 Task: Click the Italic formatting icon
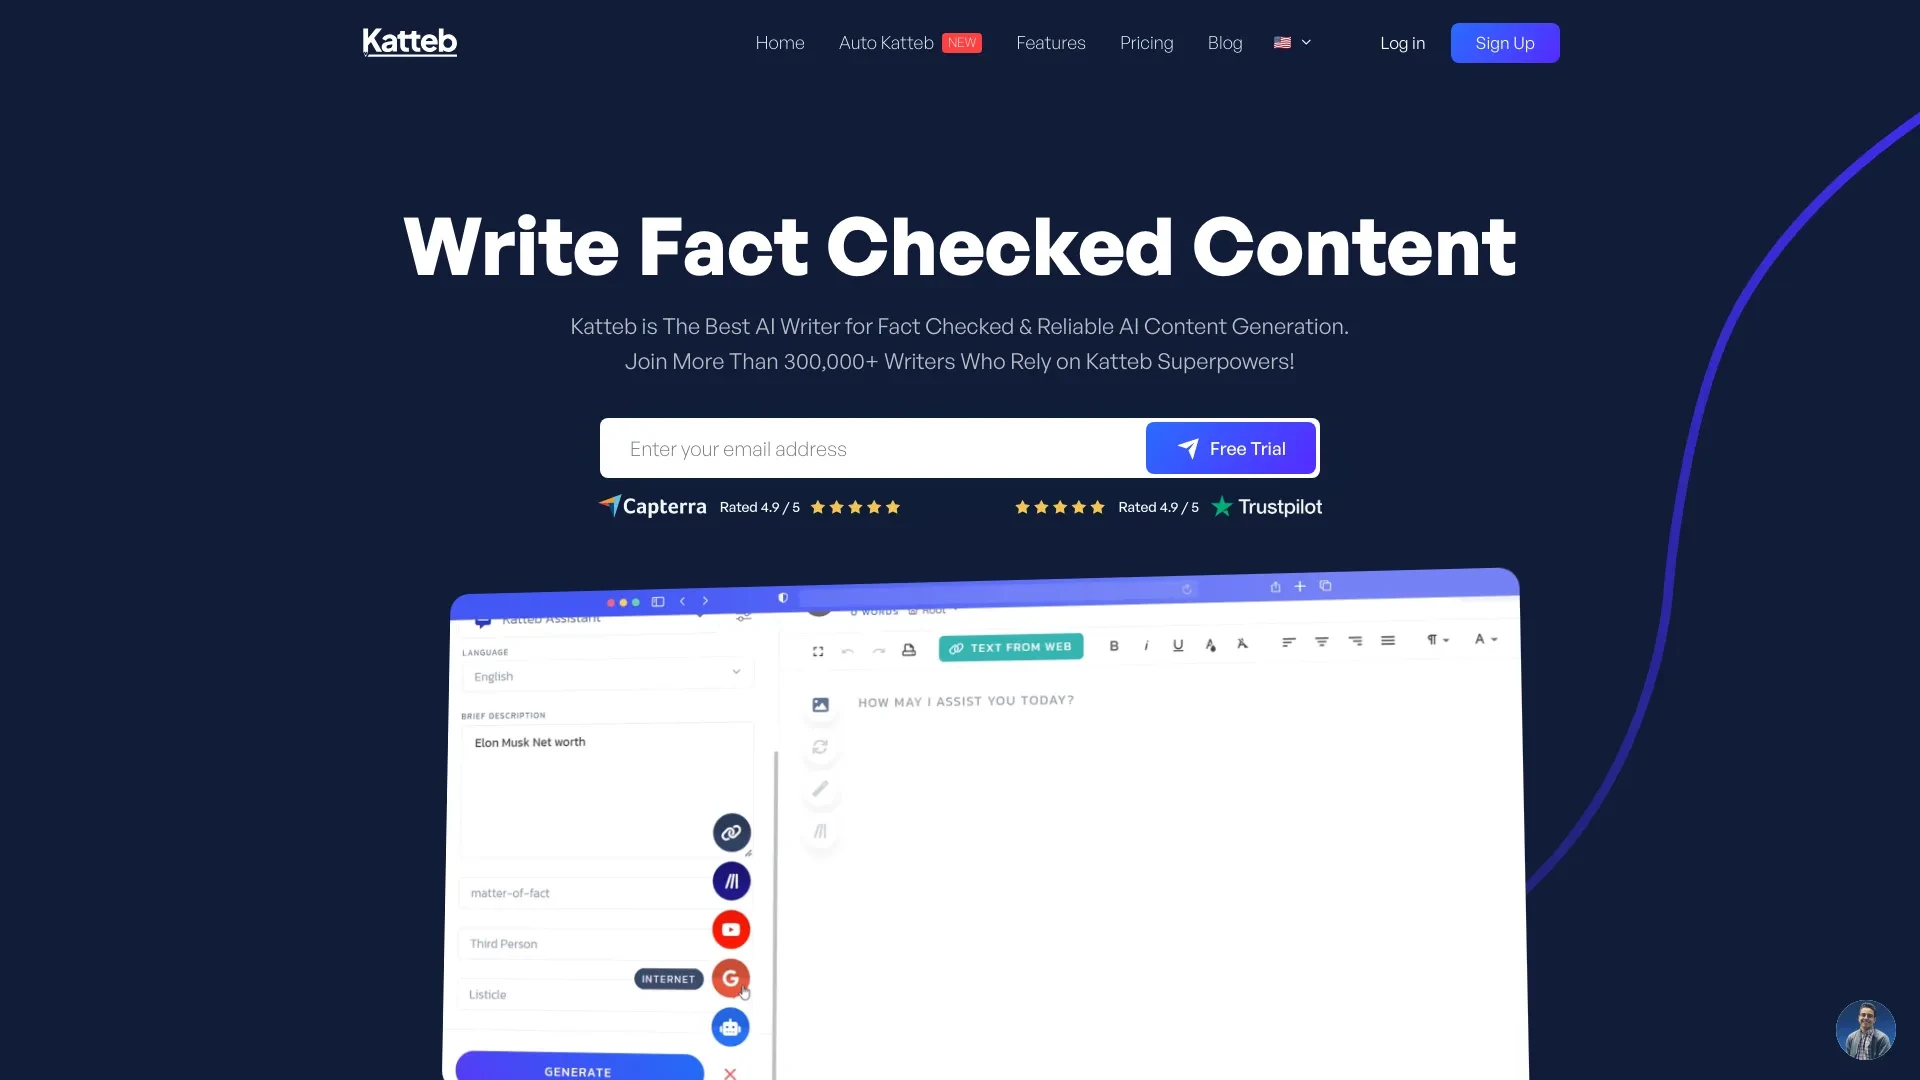[1146, 645]
